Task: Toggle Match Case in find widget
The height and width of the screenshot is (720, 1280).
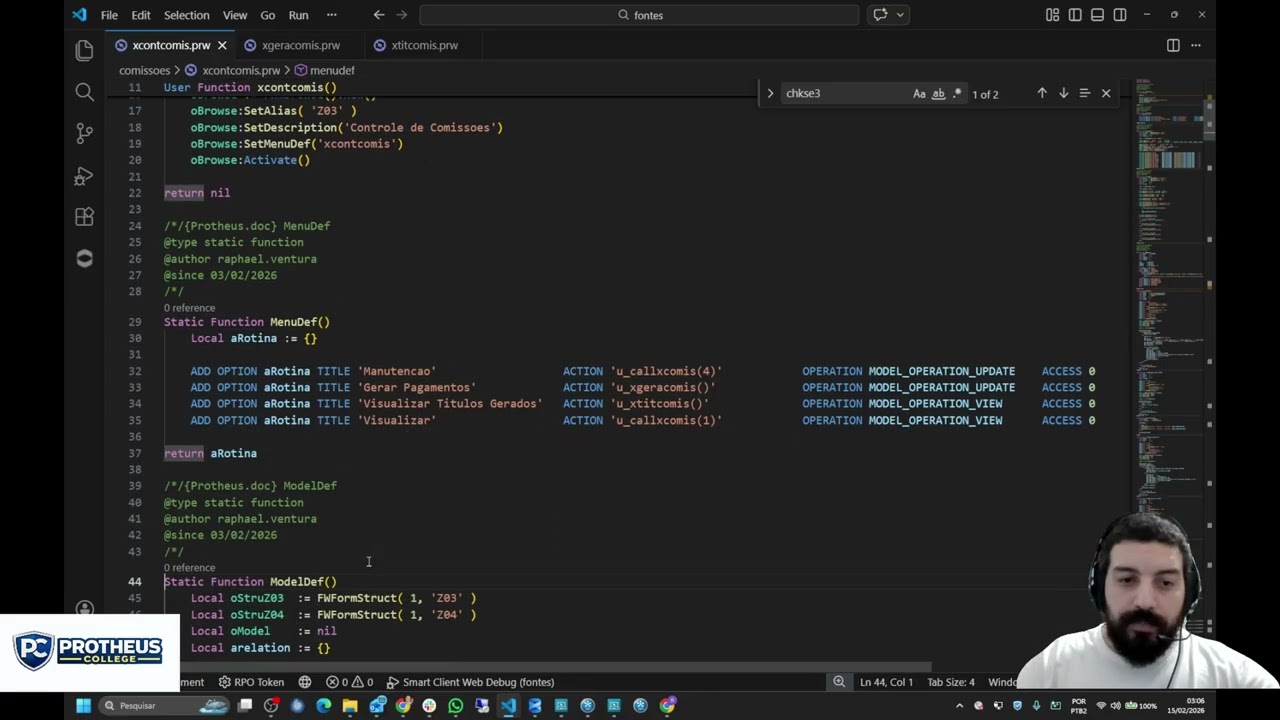Action: pyautogui.click(x=919, y=93)
